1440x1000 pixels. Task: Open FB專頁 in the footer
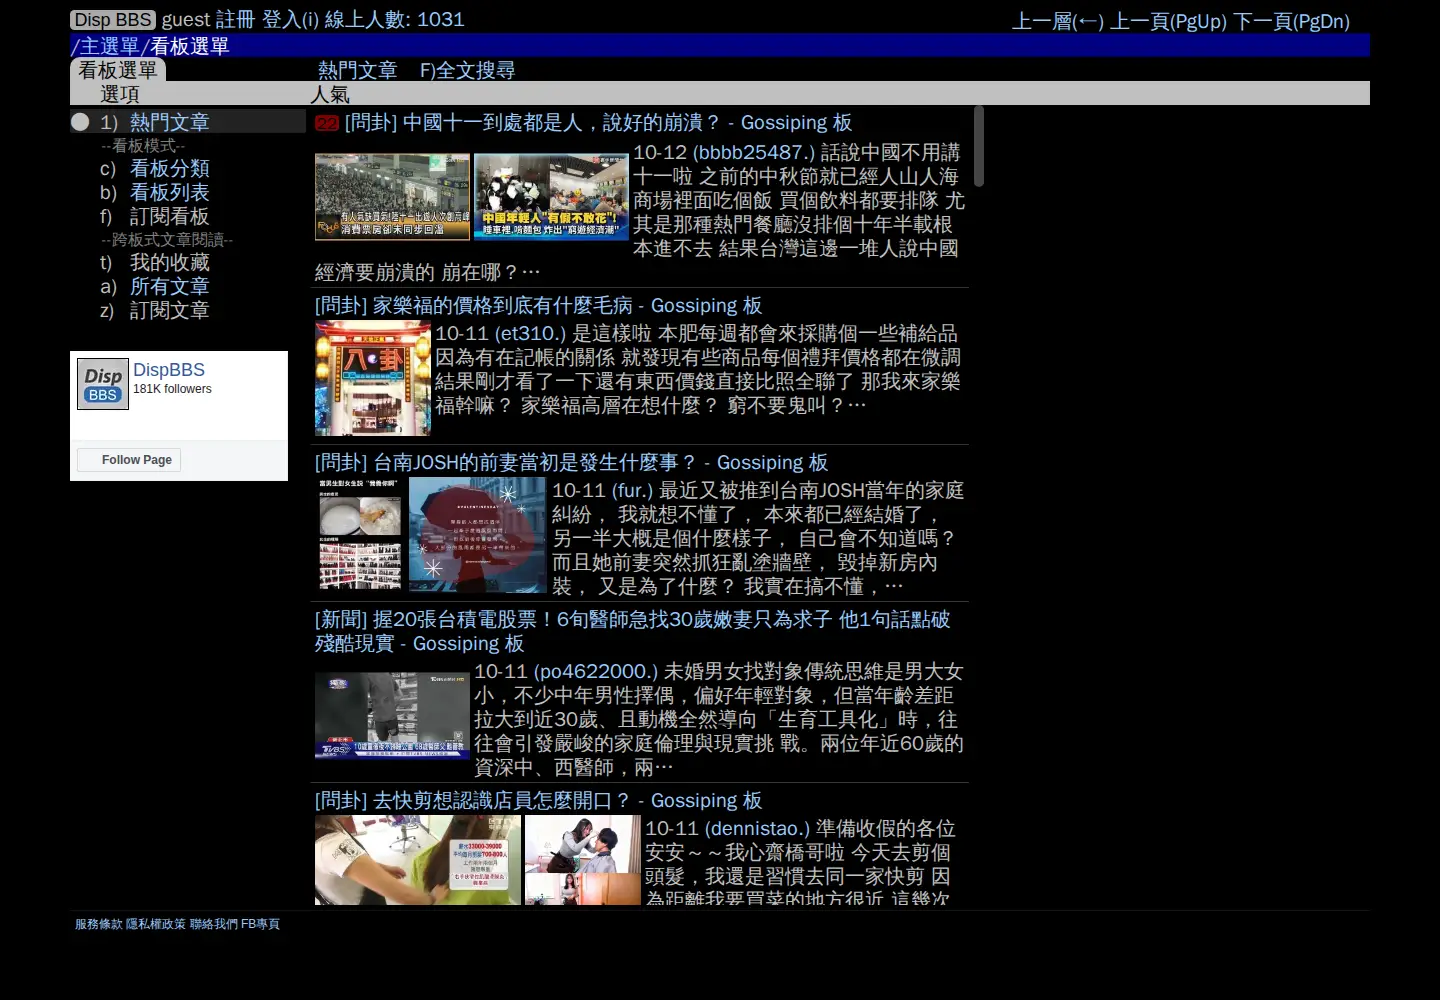pyautogui.click(x=260, y=924)
